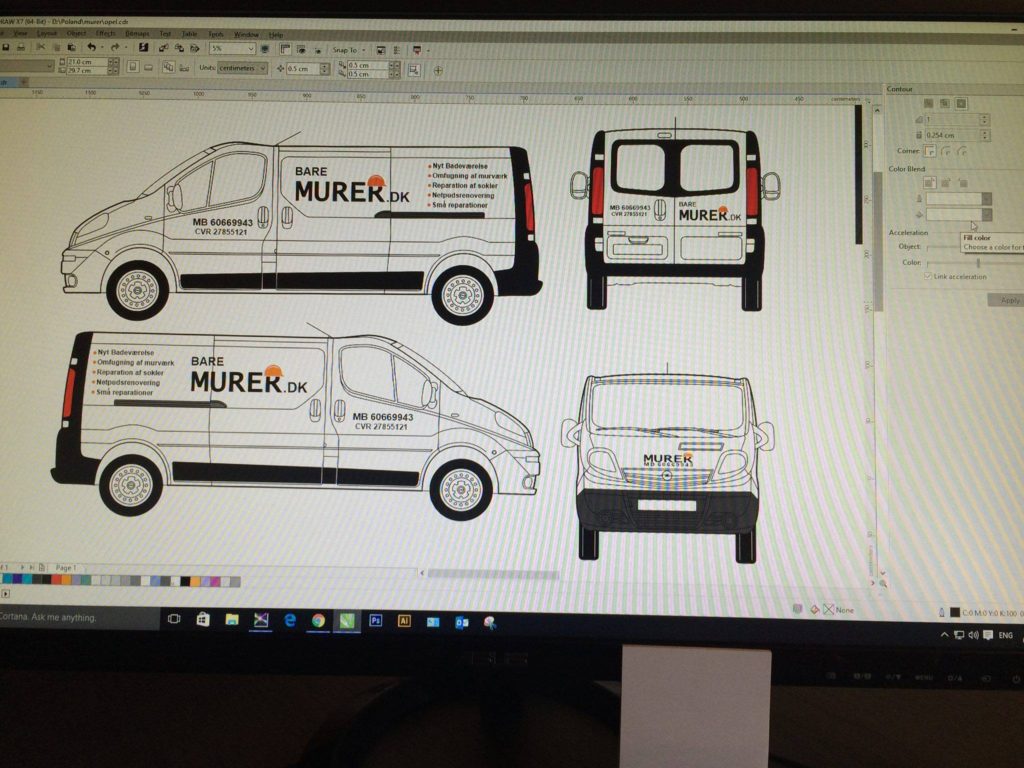Open the Tools menu
1024x768 pixels.
tap(216, 34)
